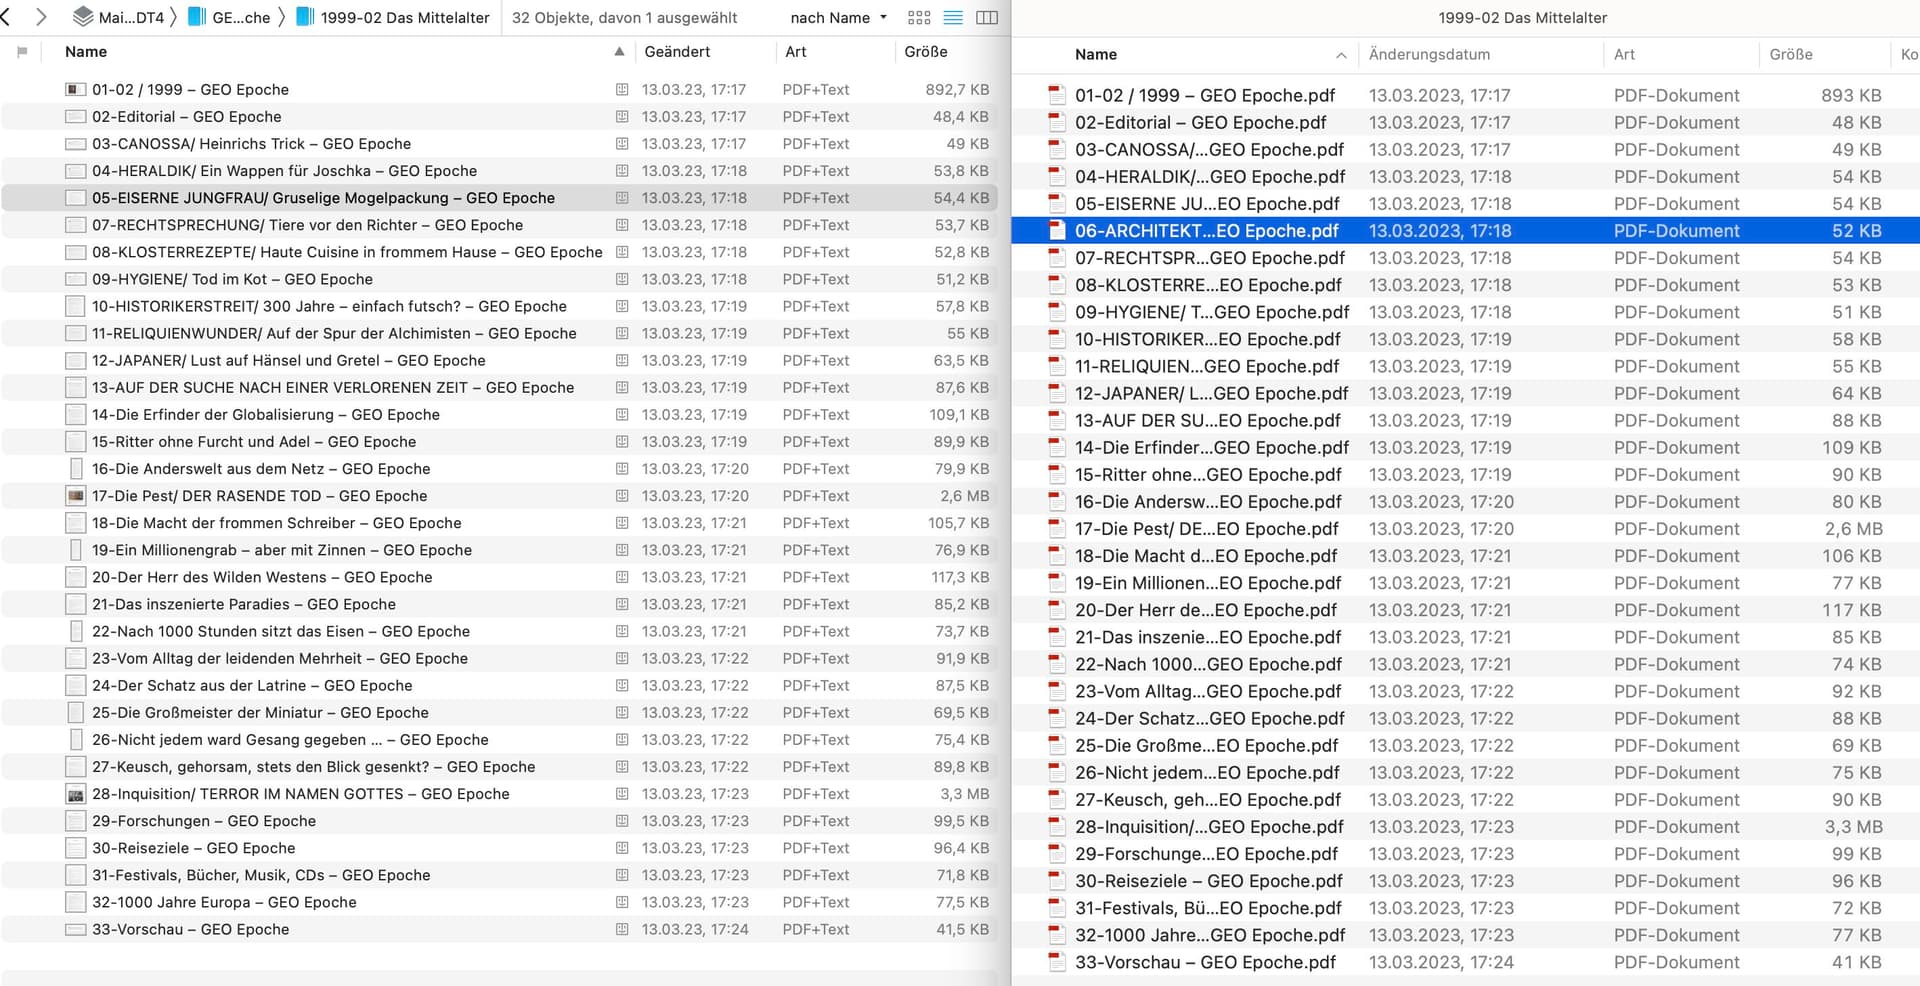This screenshot has width=1920, height=986.
Task: Switch to icon grid view
Action: pos(919,17)
